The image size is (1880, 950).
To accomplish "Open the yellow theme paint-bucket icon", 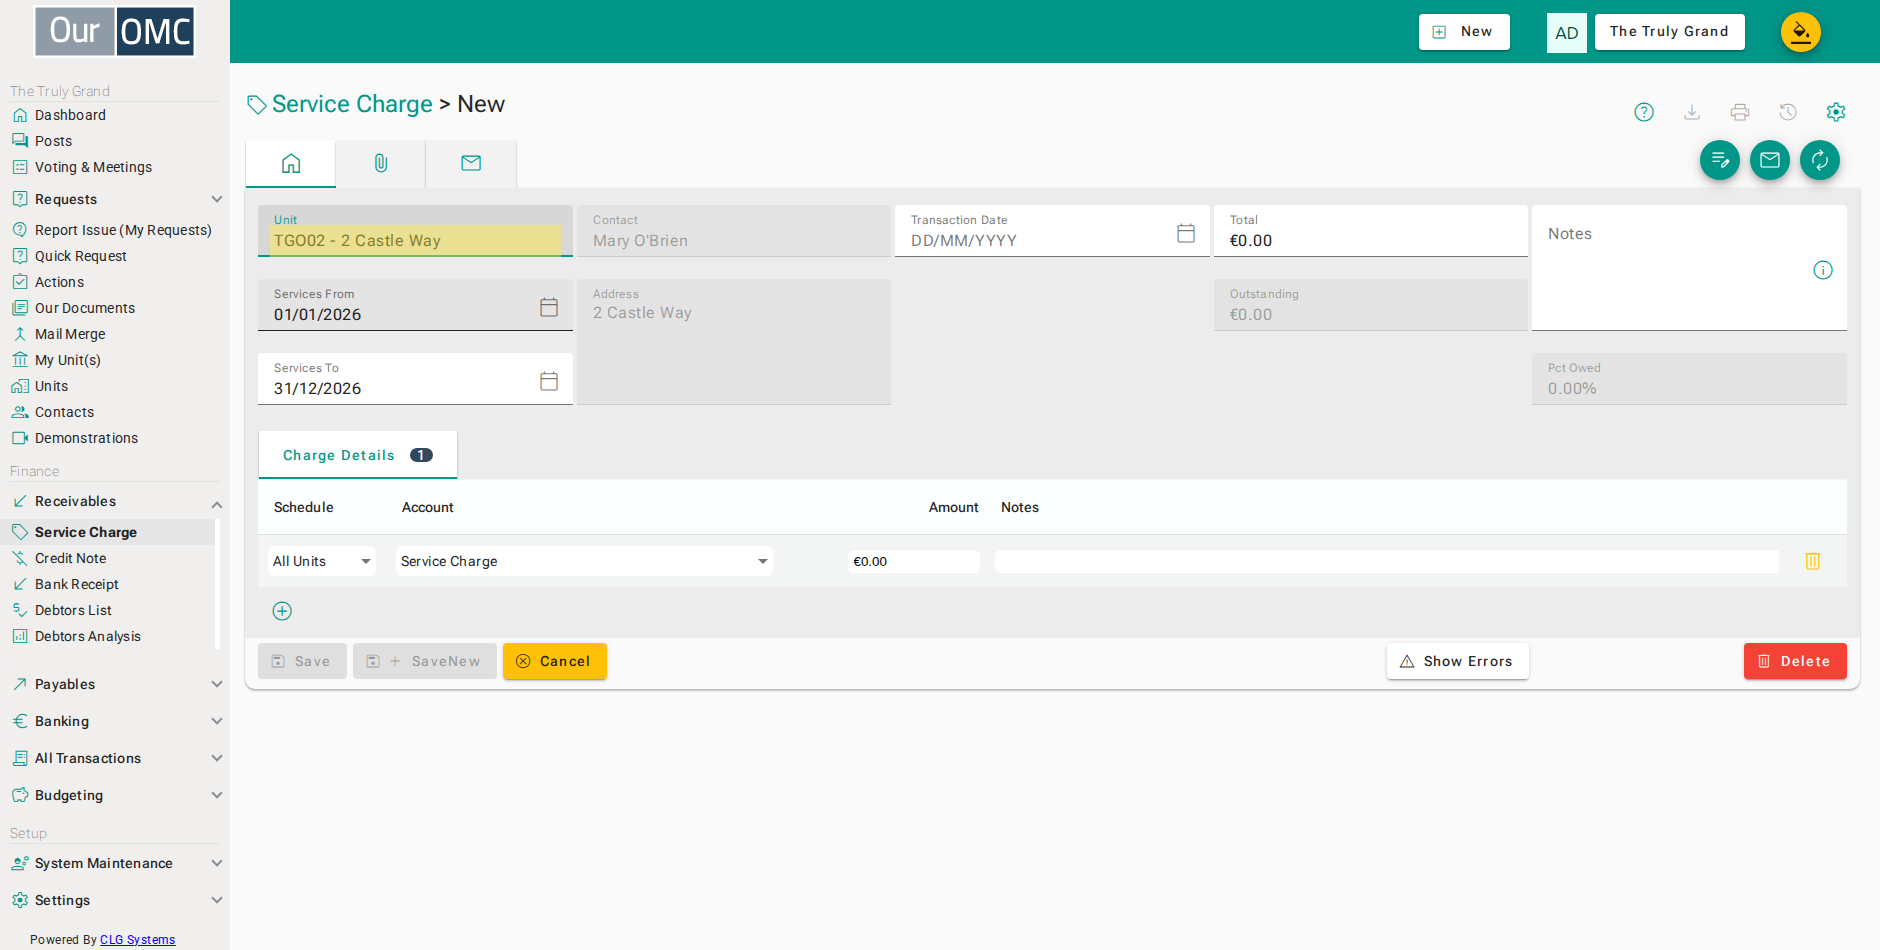I will tap(1801, 32).
